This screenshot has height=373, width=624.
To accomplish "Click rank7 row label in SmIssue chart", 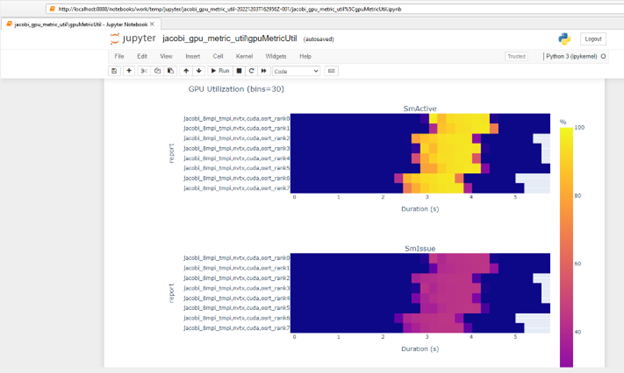I will point(236,328).
